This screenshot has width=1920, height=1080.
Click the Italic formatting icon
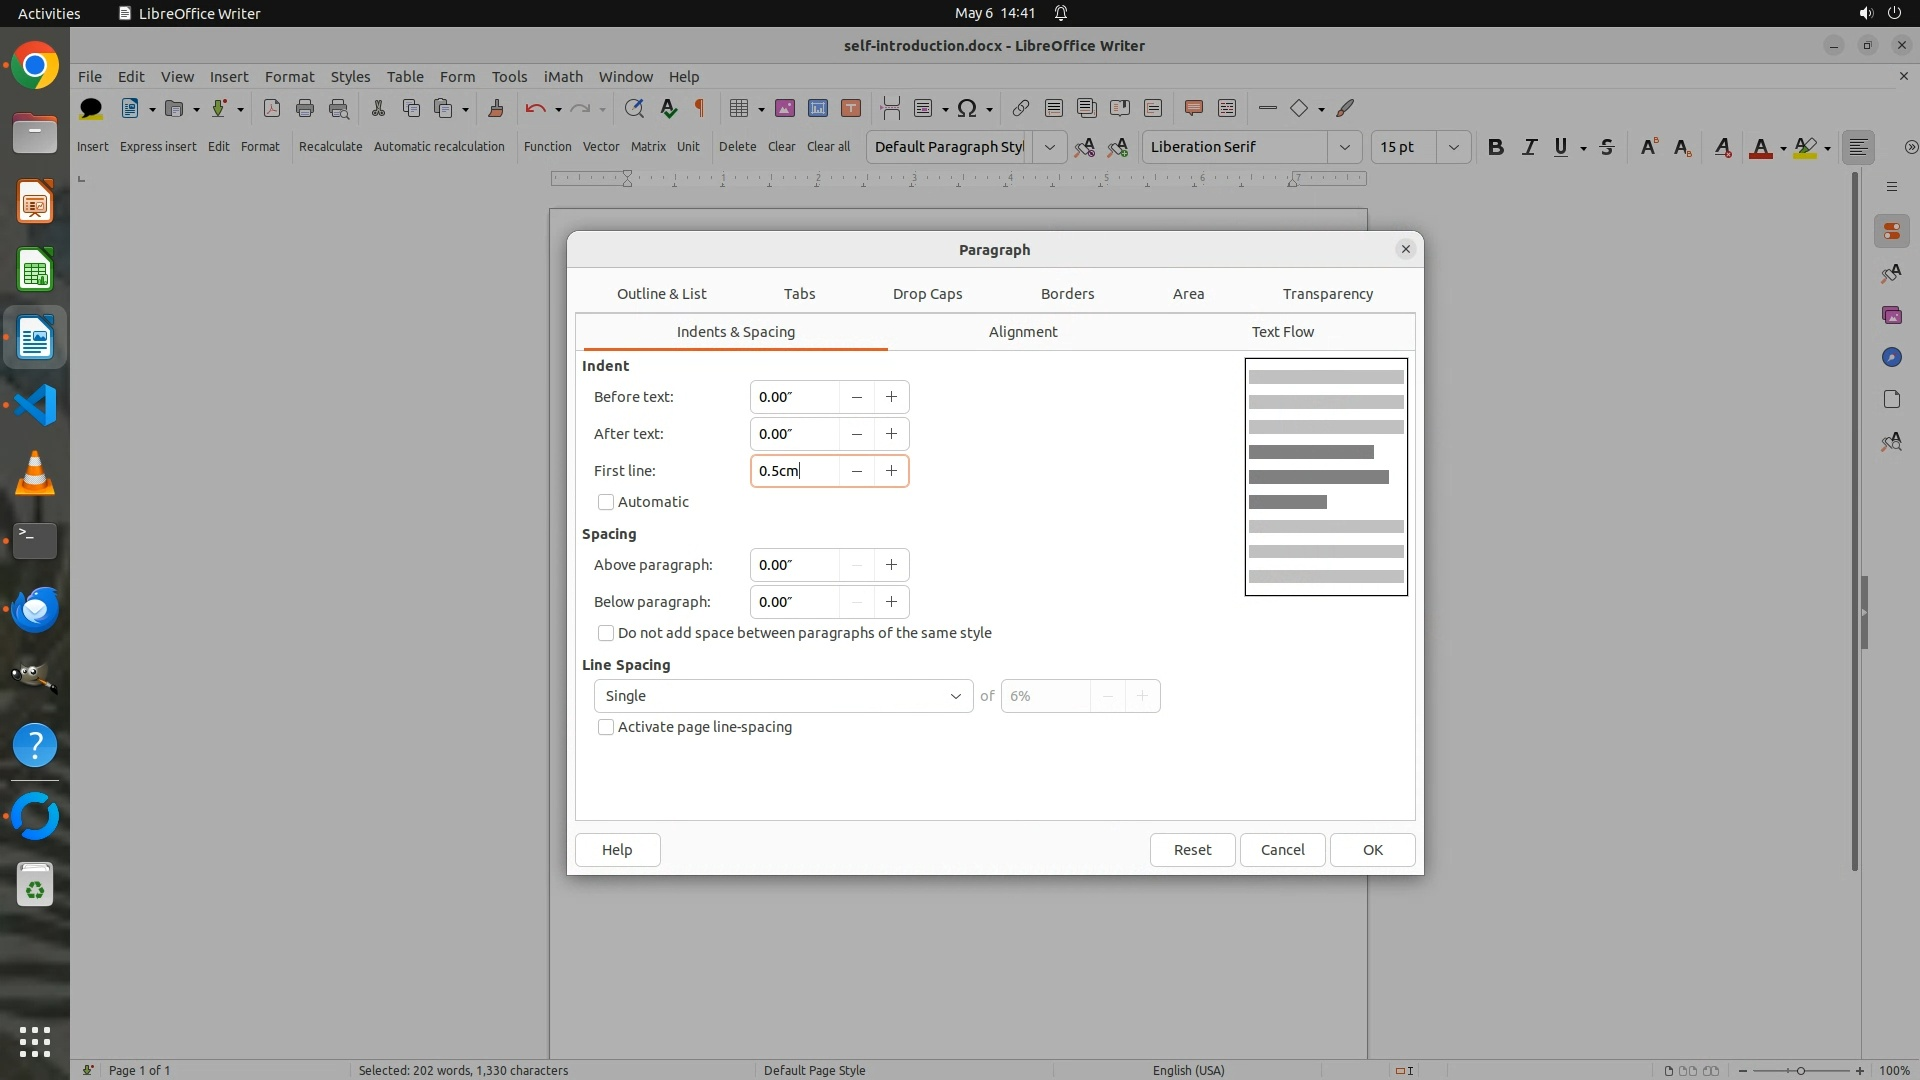(1529, 147)
